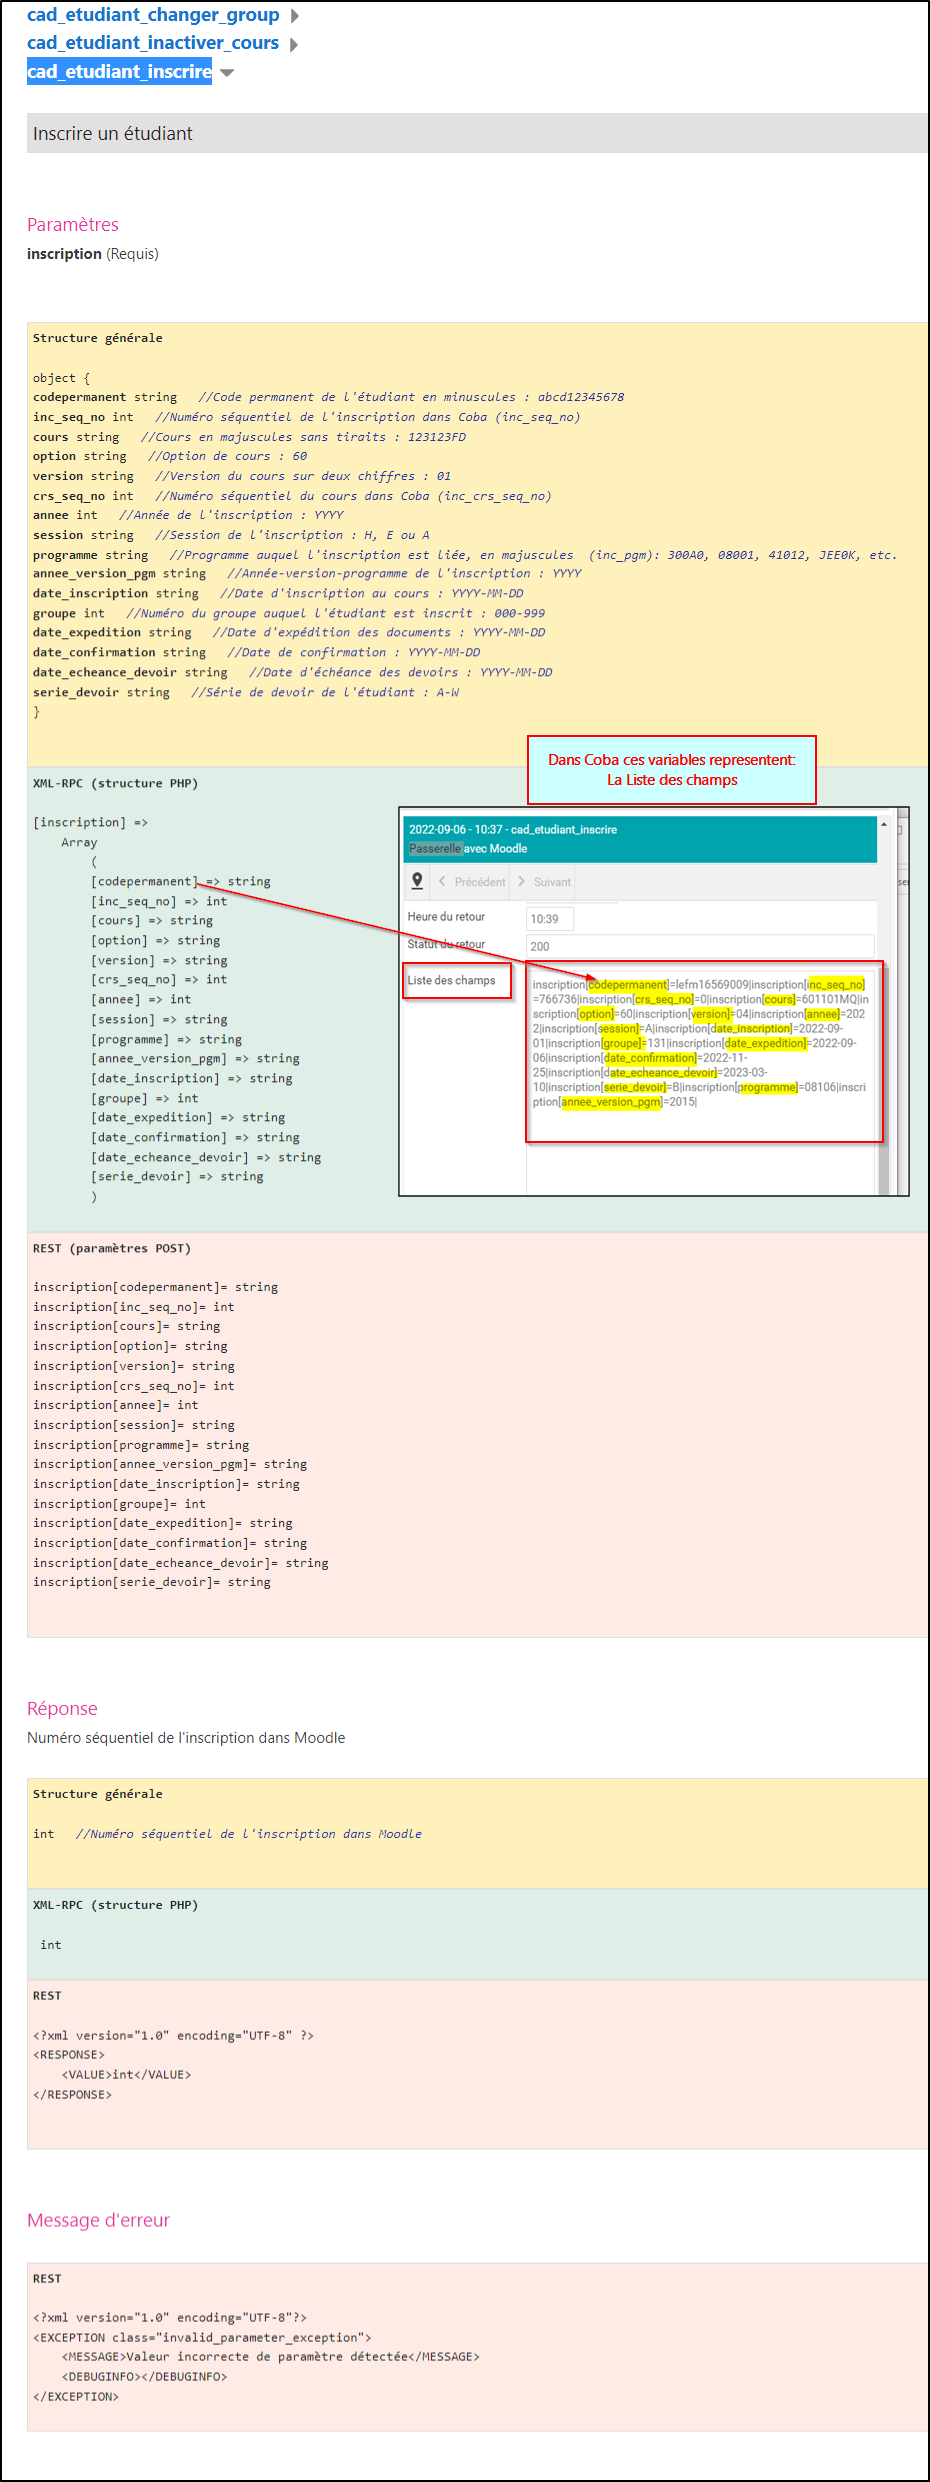The image size is (930, 2482).
Task: Expand cad_etudiant_inactiver_cours arrow
Action: [x=293, y=44]
